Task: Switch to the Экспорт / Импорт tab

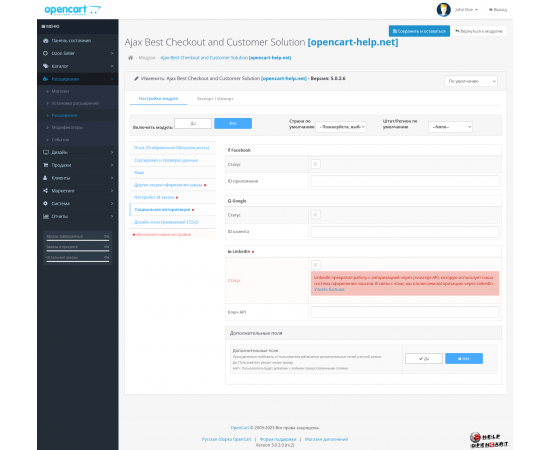Action: (215, 99)
